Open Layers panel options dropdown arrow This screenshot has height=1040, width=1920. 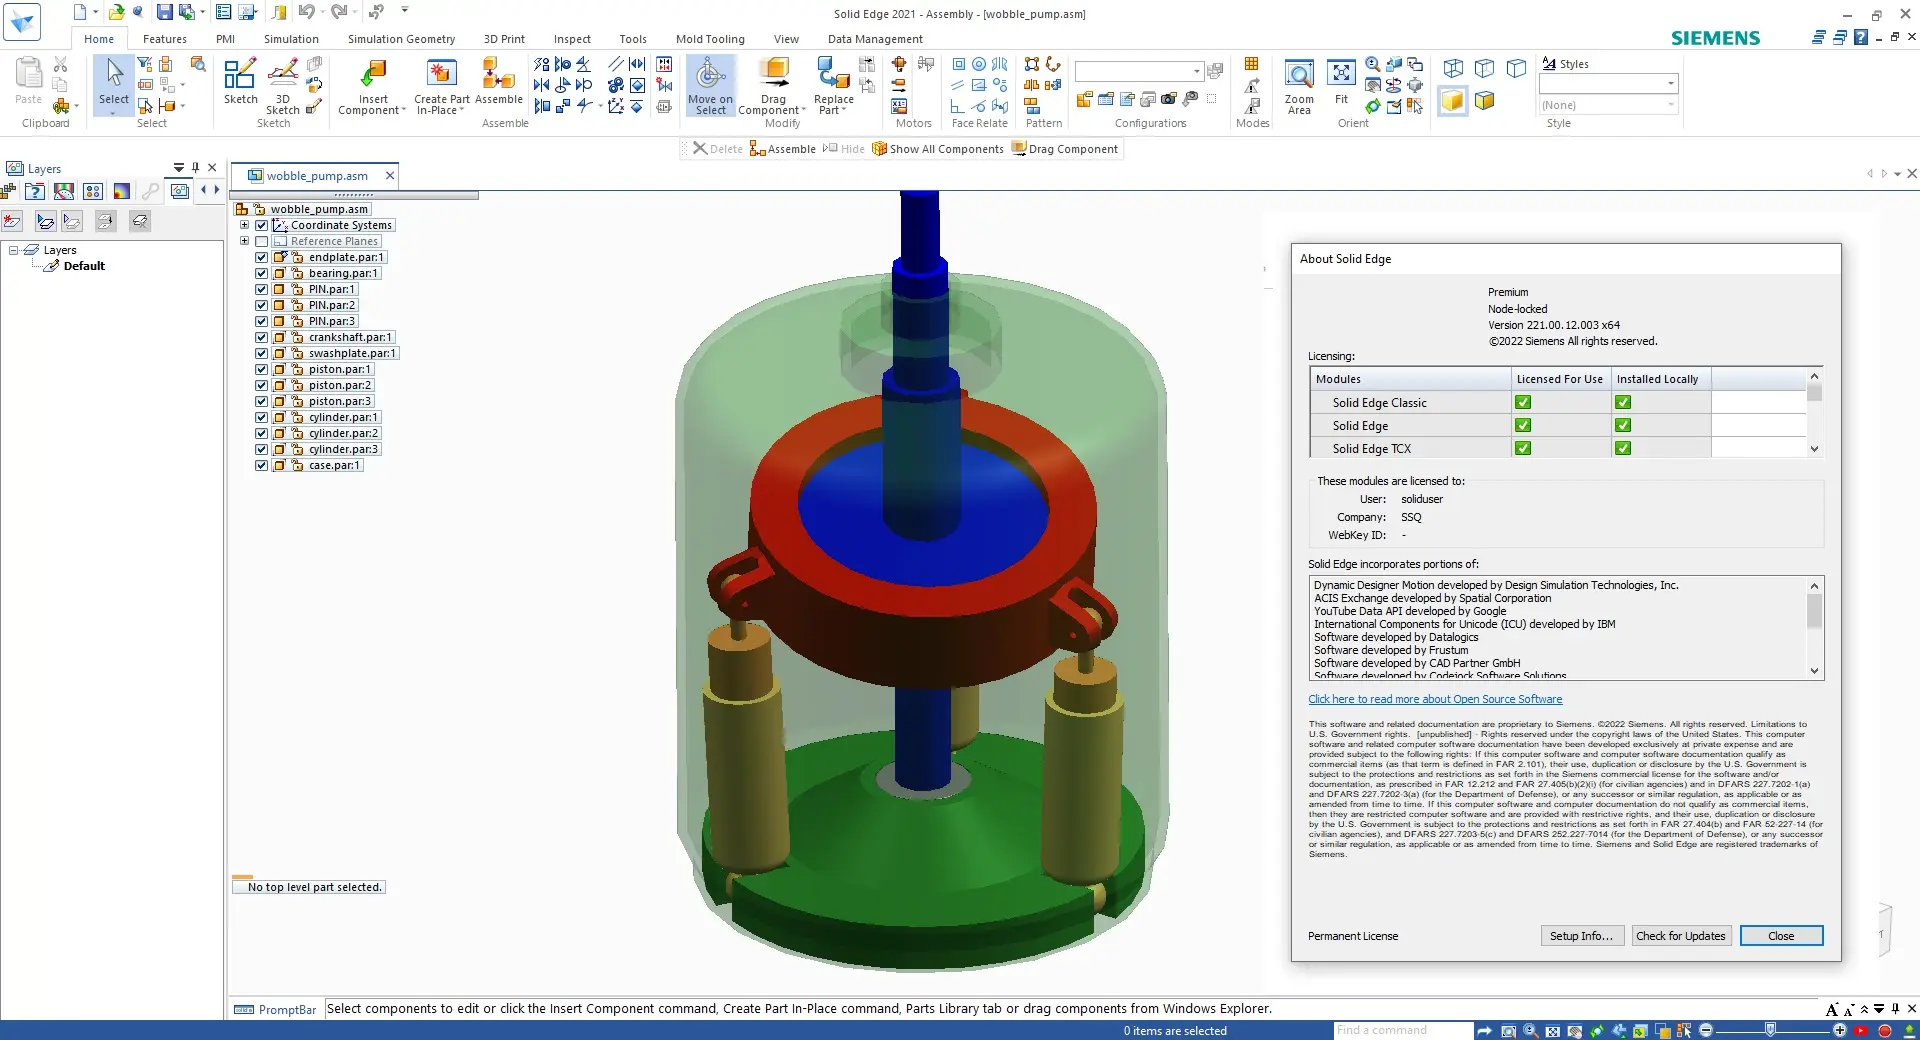[178, 168]
